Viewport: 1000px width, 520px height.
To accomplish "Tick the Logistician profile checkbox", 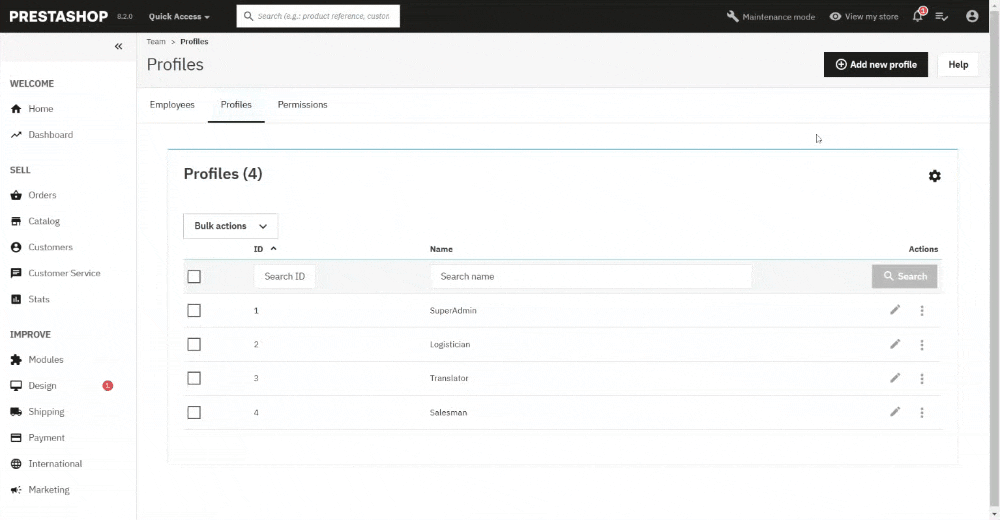I will [x=194, y=345].
